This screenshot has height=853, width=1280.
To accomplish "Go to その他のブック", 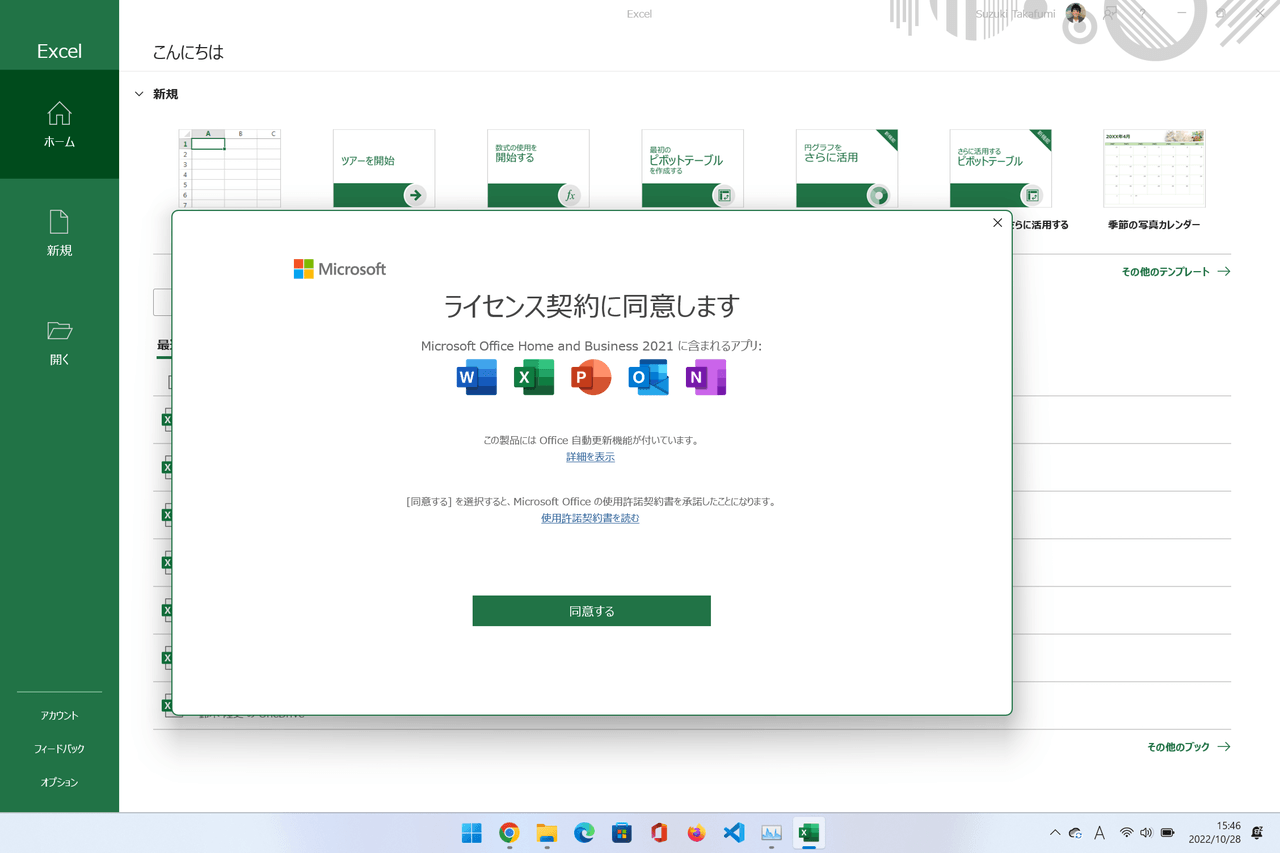I will (x=1188, y=747).
